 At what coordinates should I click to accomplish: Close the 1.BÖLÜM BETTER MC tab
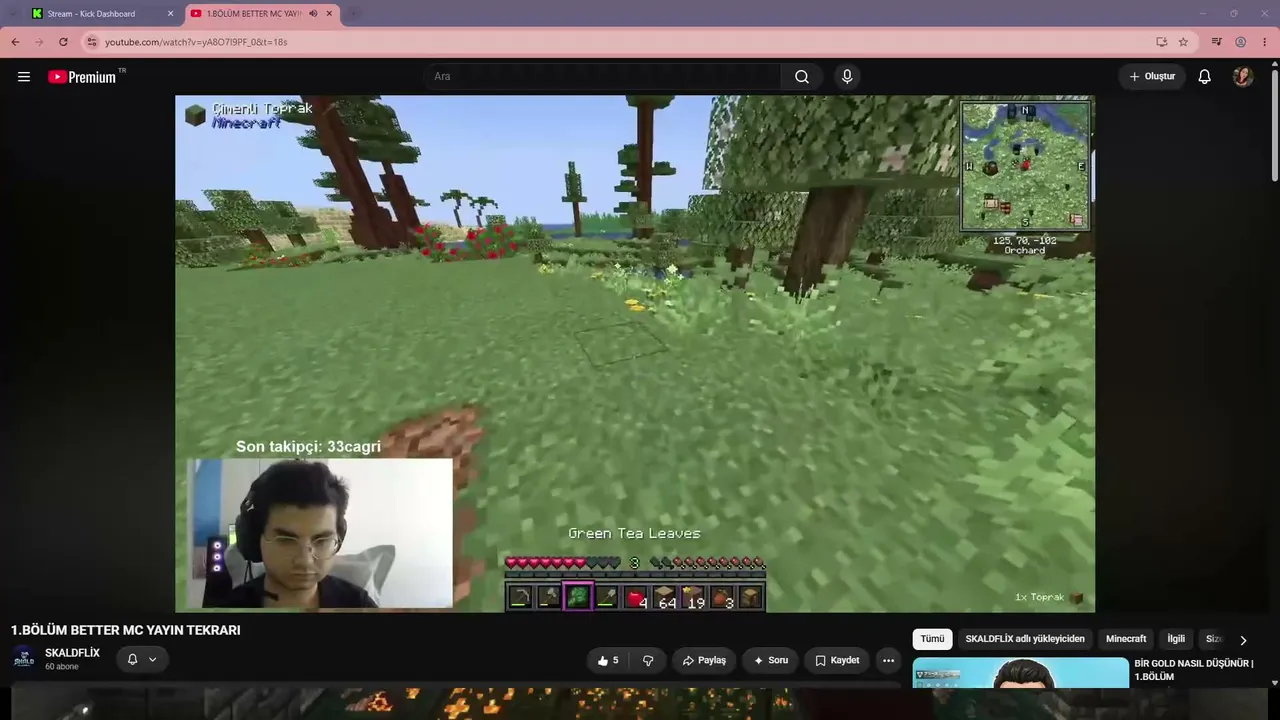(x=329, y=14)
